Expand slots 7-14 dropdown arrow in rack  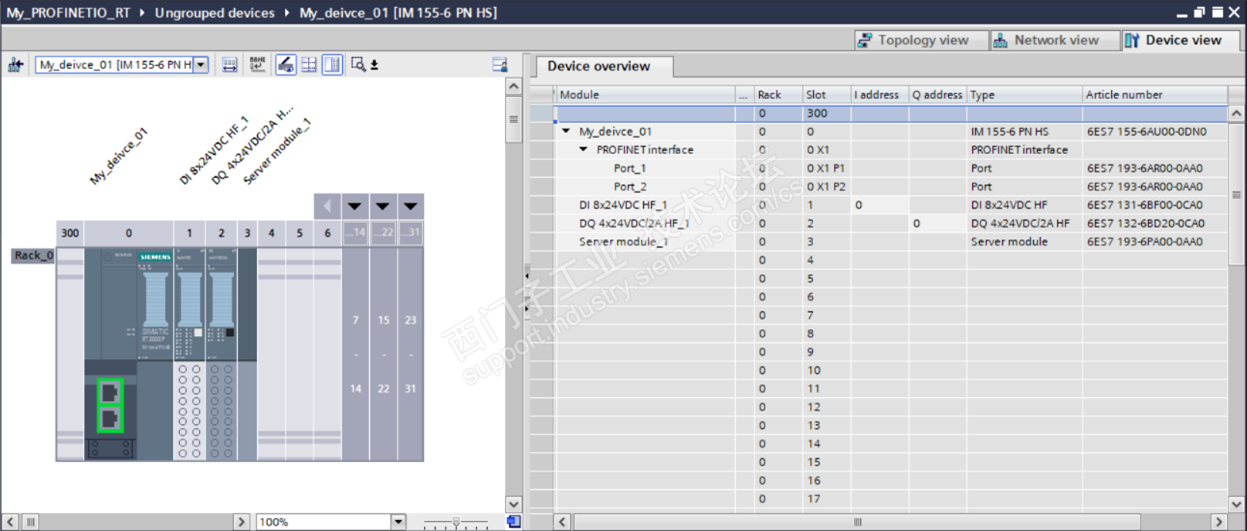(x=355, y=207)
